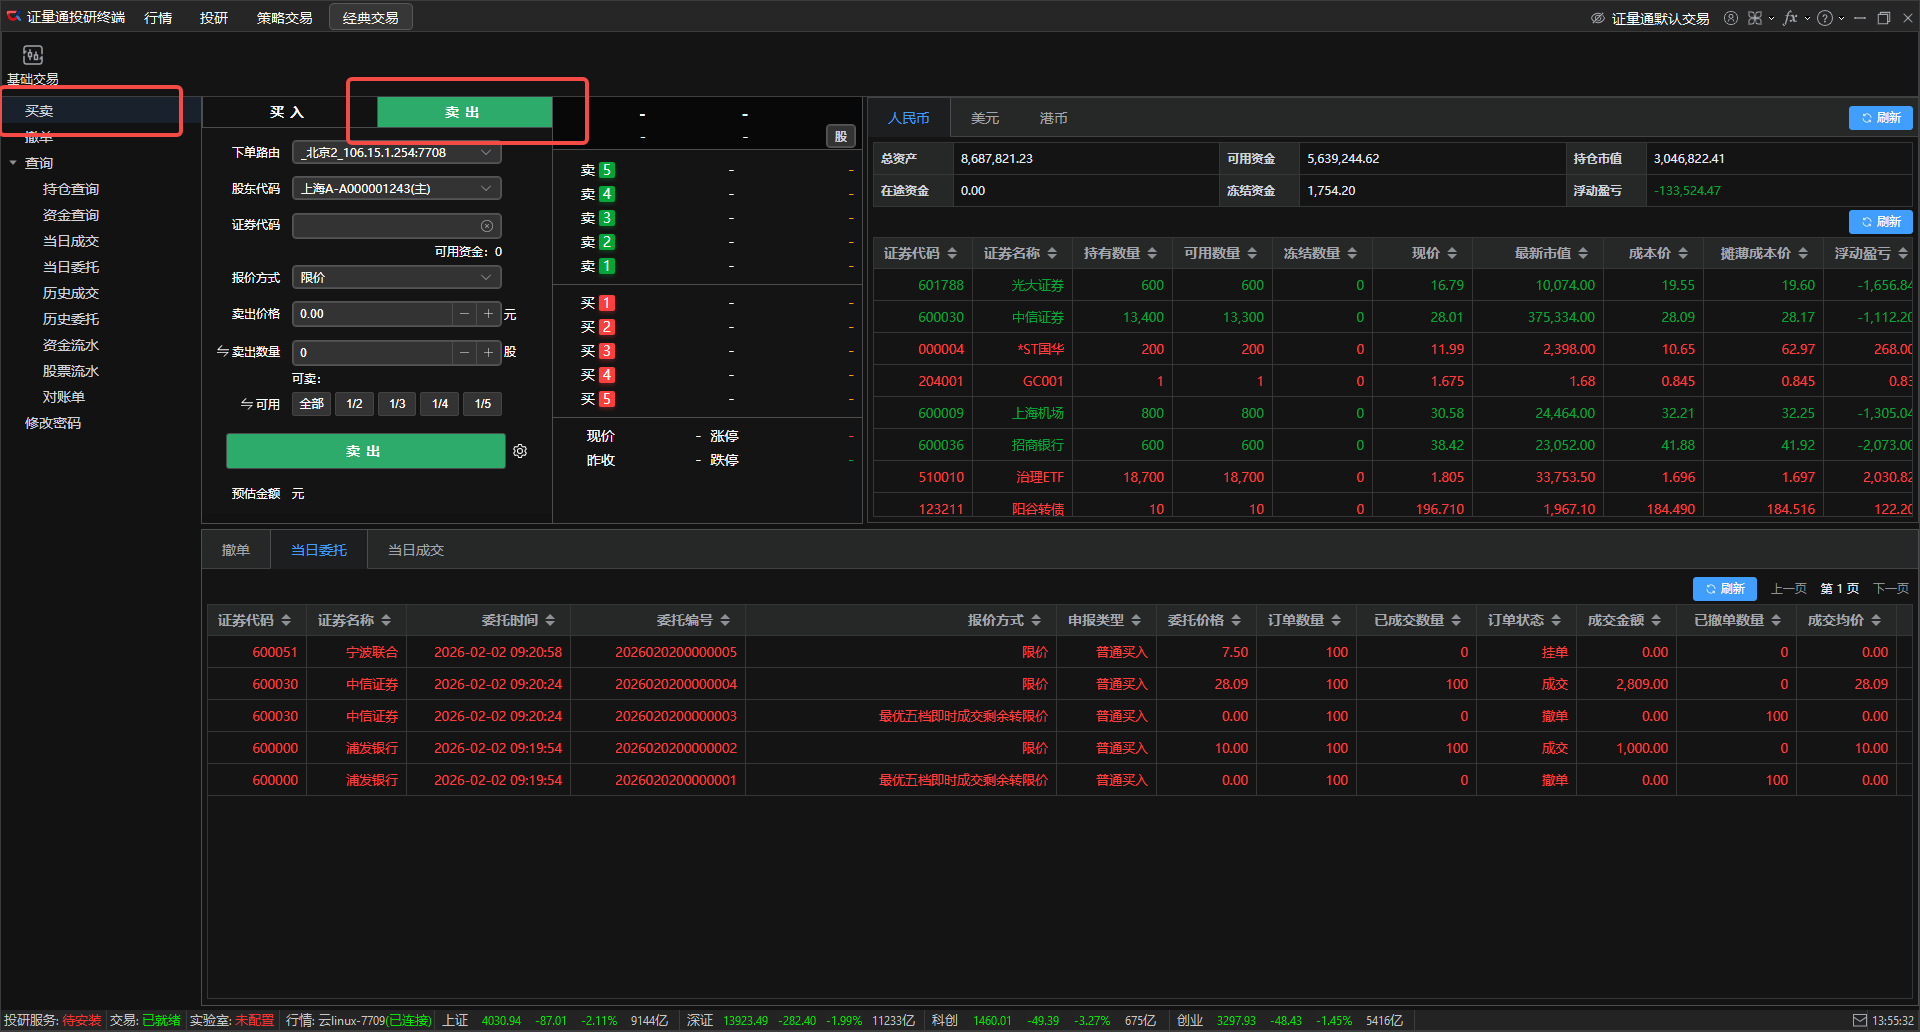Click the eye-slash hide account icon
This screenshot has height=1032, width=1920.
[x=1597, y=18]
